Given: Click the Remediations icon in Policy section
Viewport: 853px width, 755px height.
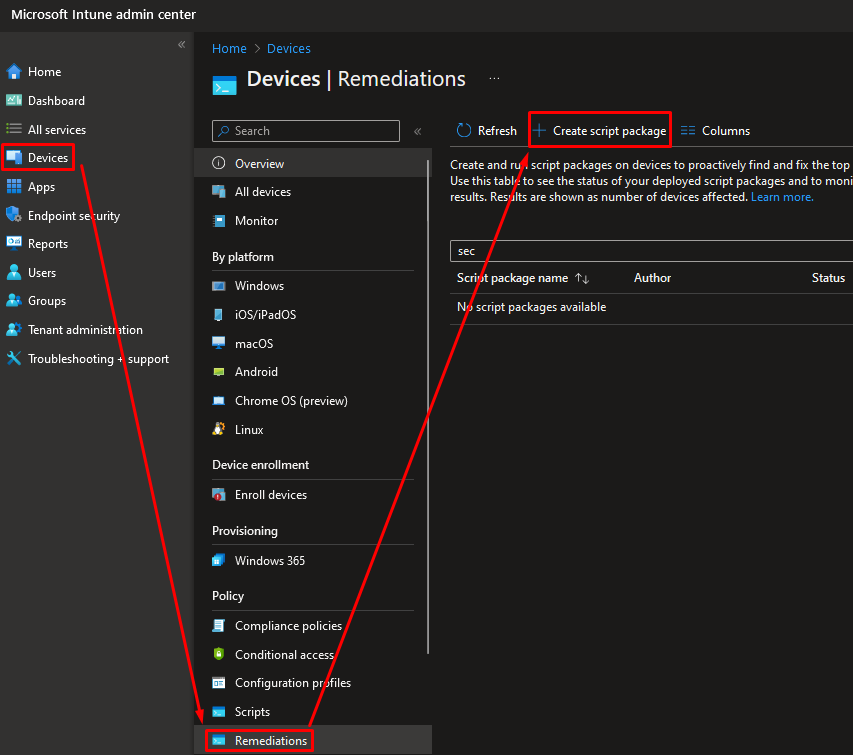Looking at the screenshot, I should [x=219, y=740].
